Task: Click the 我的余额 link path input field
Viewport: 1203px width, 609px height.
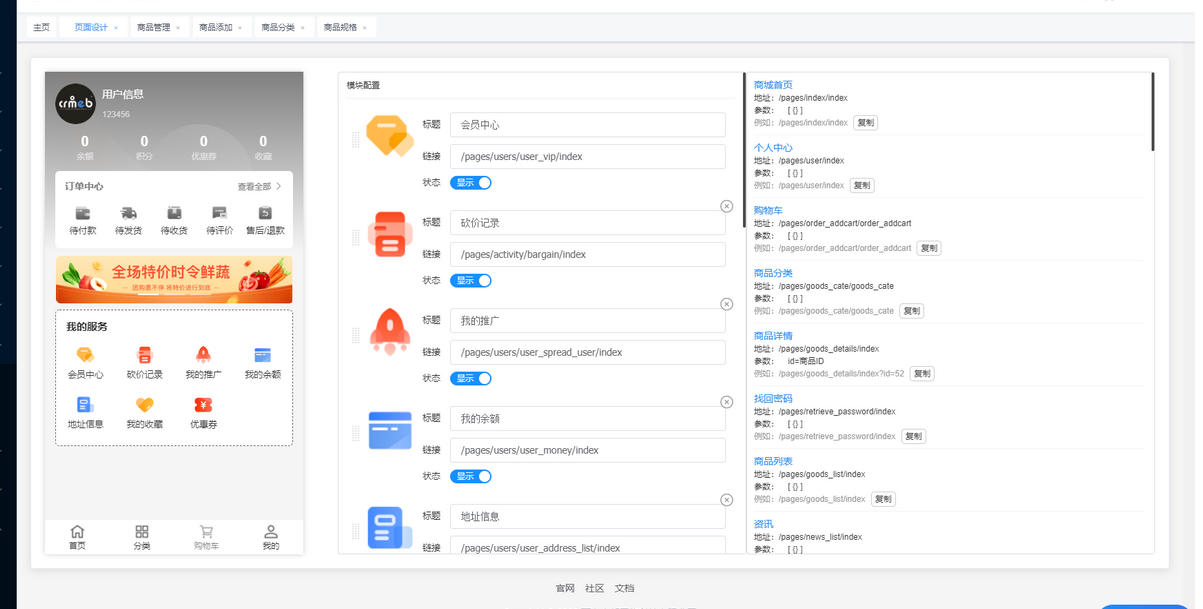Action: pyautogui.click(x=587, y=451)
